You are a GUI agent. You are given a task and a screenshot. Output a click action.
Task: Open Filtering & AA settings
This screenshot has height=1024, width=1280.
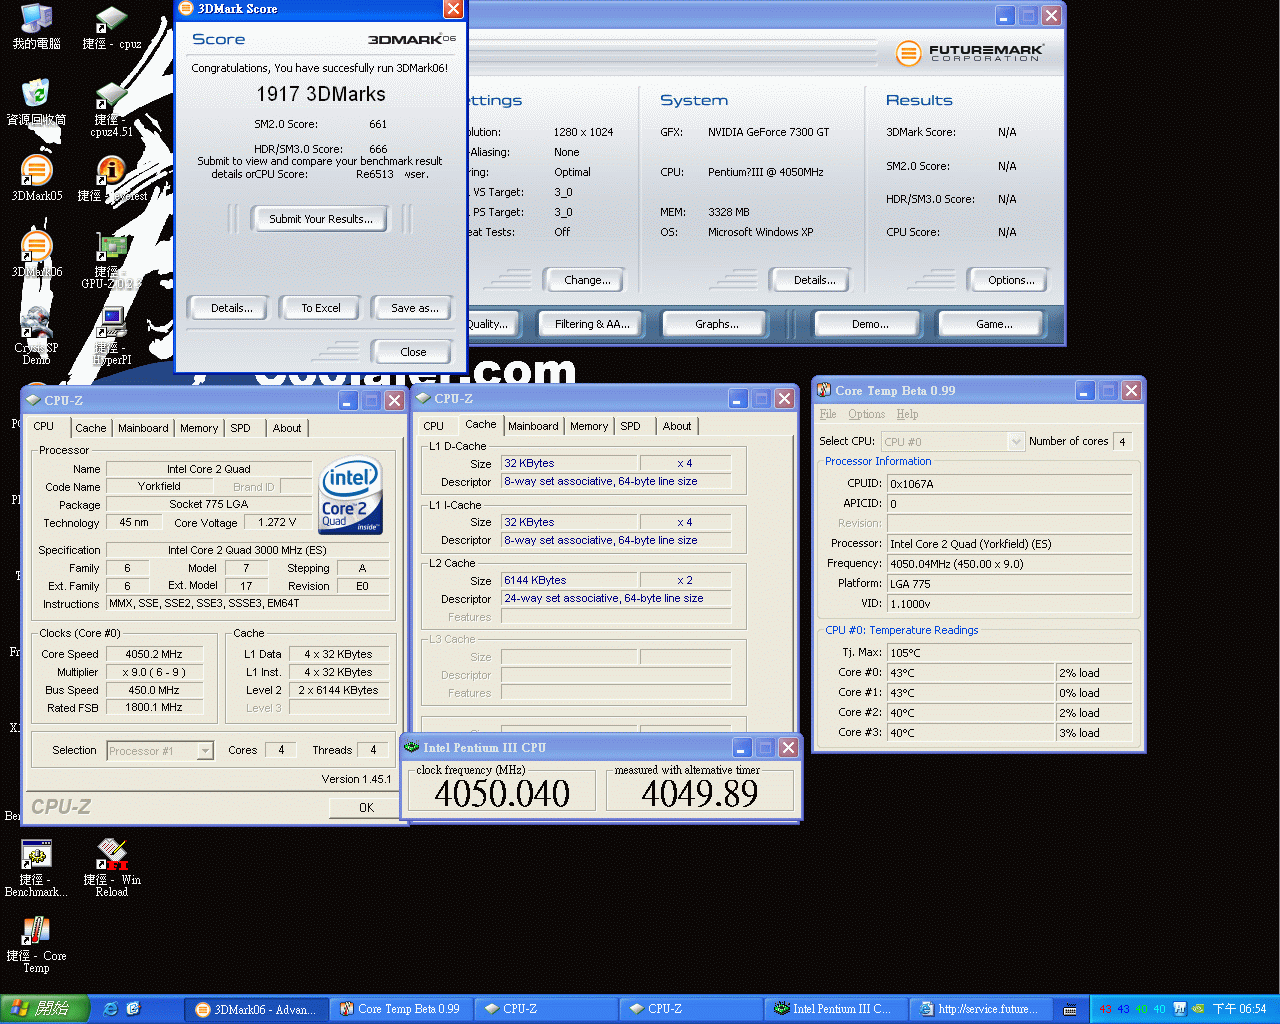click(x=593, y=324)
